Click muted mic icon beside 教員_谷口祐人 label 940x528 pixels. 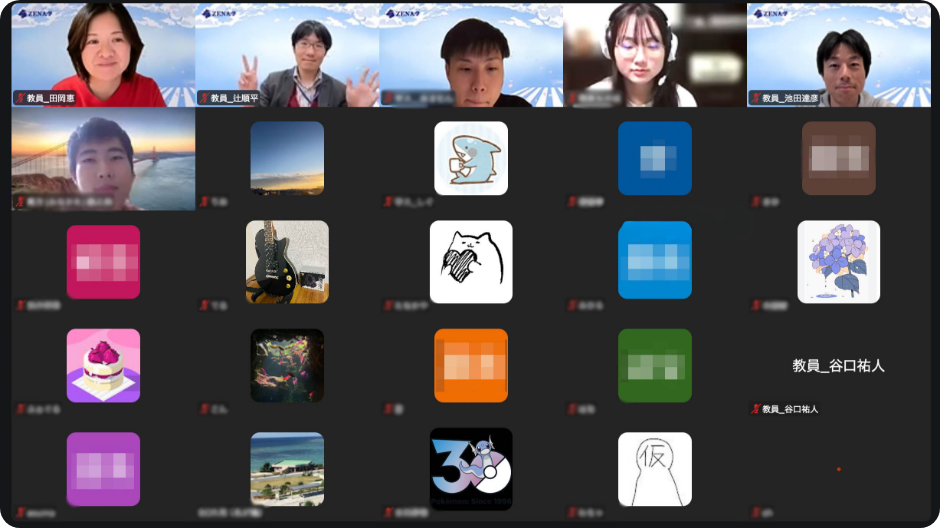click(x=755, y=409)
